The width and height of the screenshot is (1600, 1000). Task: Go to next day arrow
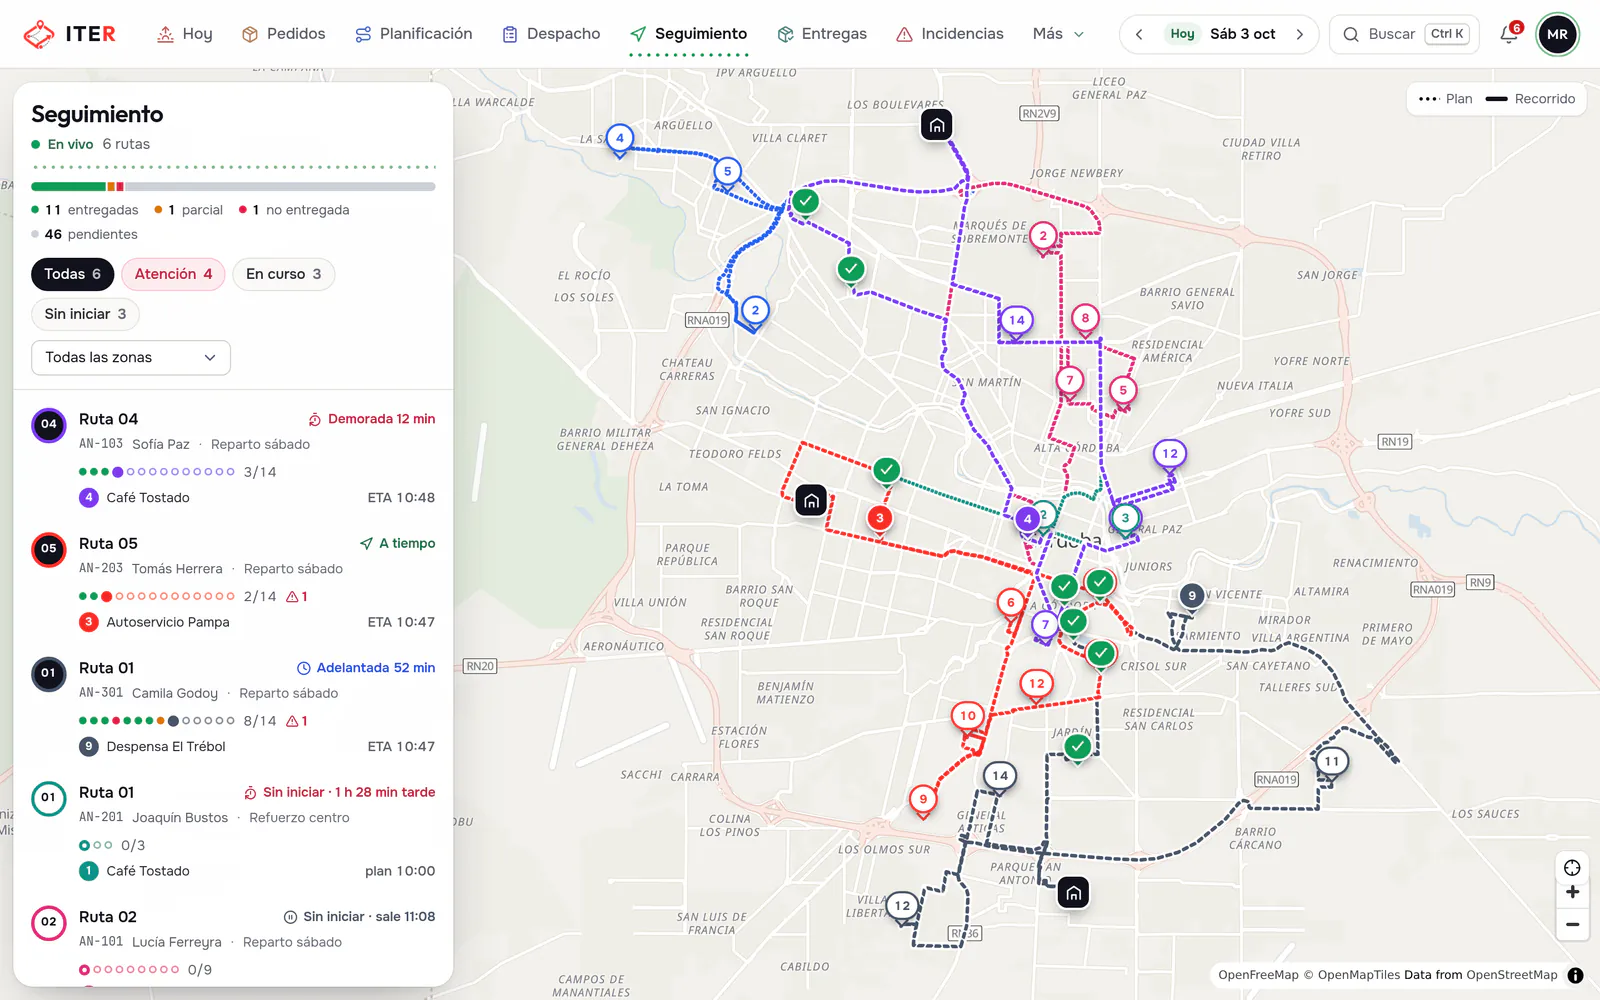coord(1300,34)
